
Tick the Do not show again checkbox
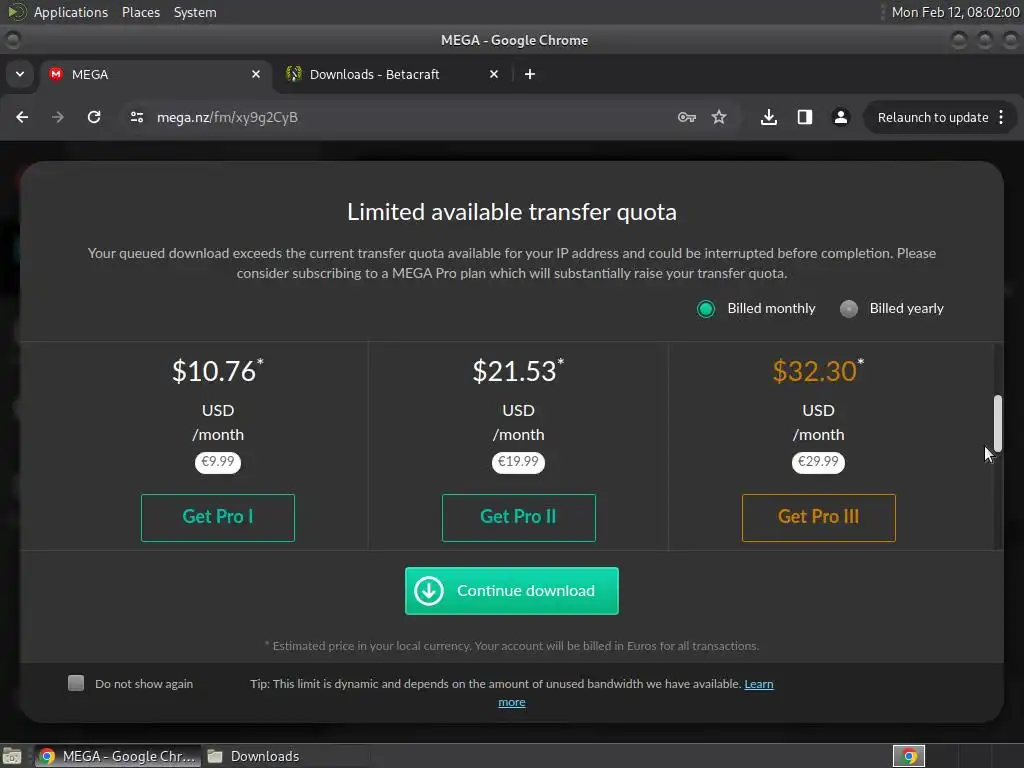[x=76, y=683]
